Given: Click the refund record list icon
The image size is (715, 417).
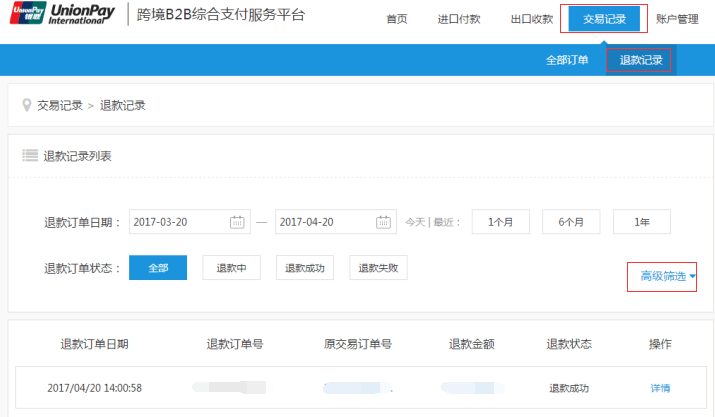Looking at the screenshot, I should 30,156.
